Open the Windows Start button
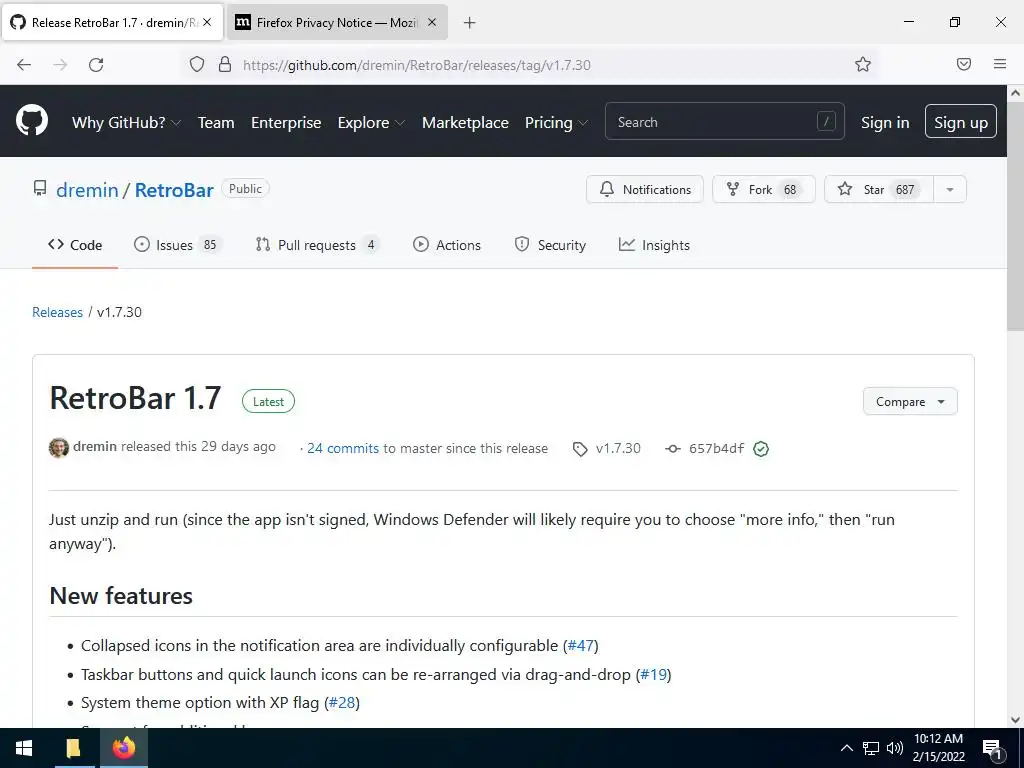The width and height of the screenshot is (1024, 768). (x=24, y=748)
